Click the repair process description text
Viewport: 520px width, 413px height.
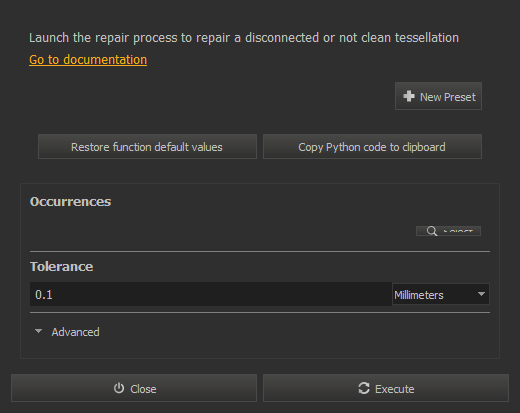pyautogui.click(x=244, y=38)
